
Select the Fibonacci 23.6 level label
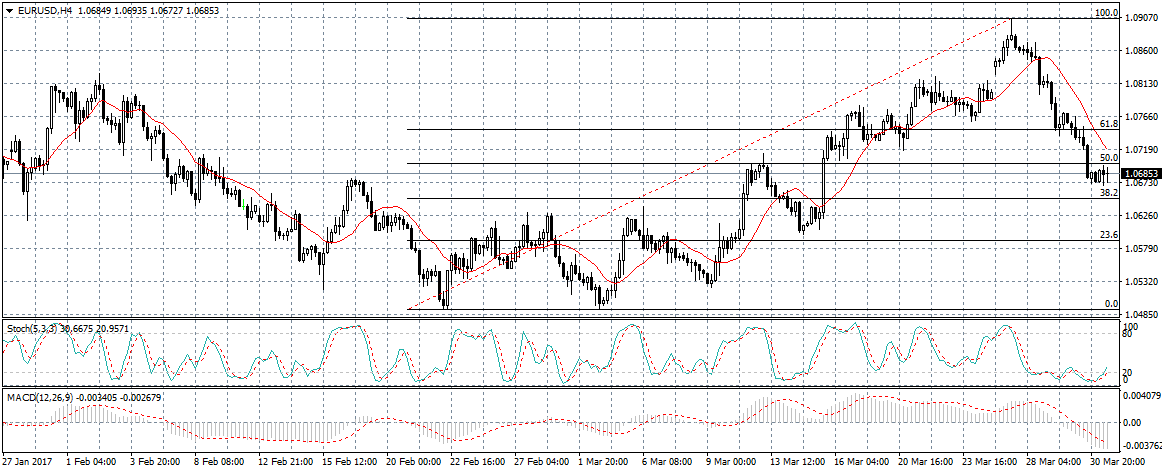(1108, 235)
